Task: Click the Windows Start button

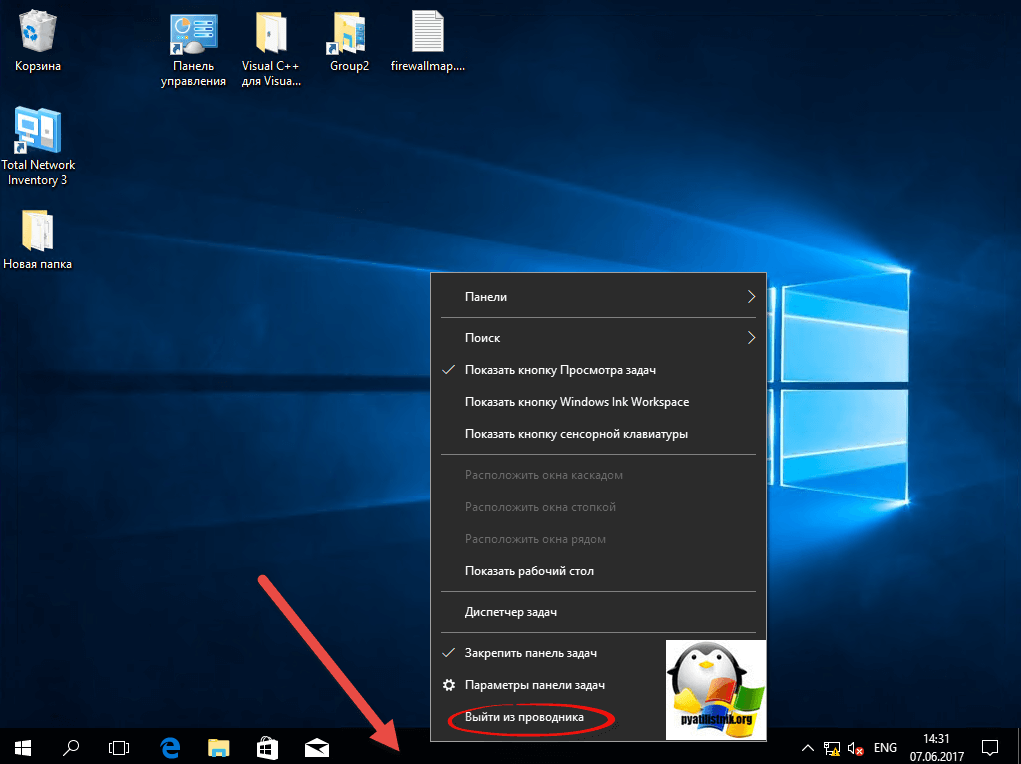Action: pos(23,747)
